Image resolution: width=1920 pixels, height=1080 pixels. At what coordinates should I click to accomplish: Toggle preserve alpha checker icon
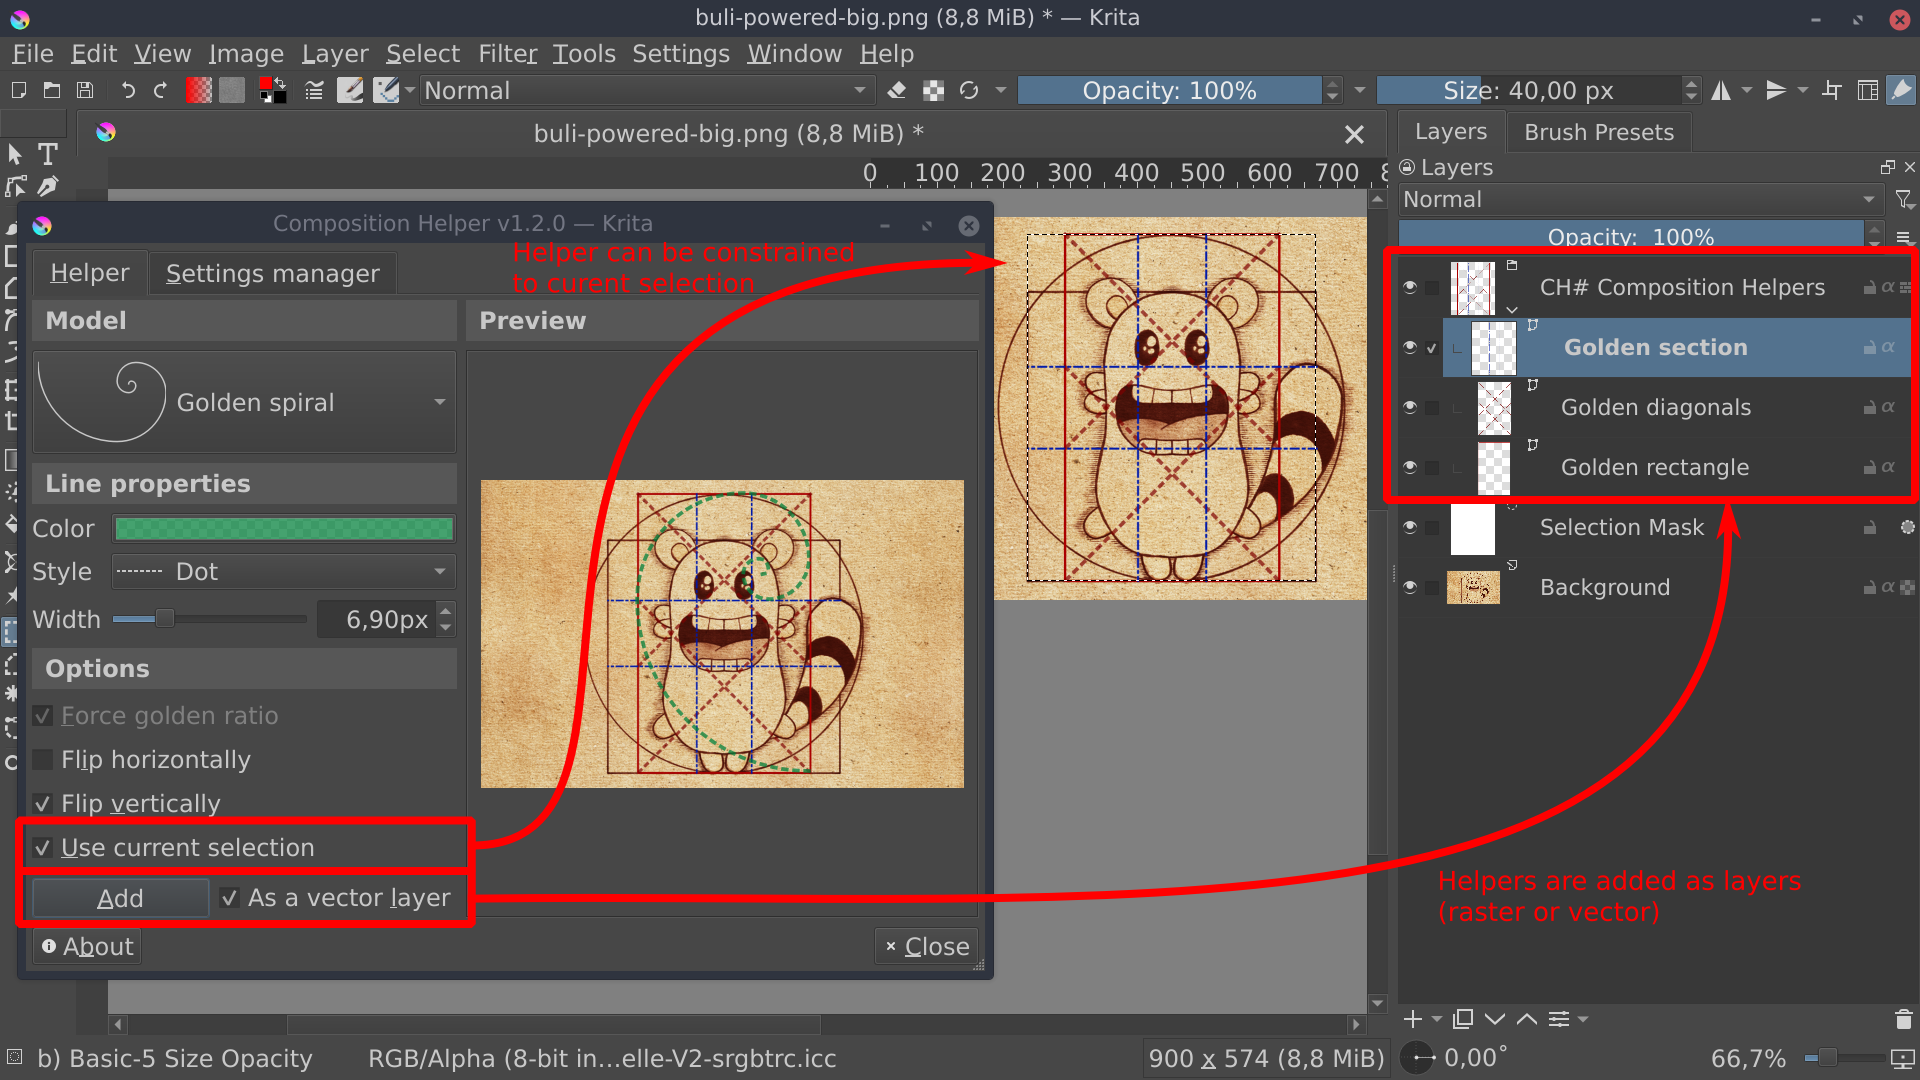pyautogui.click(x=933, y=91)
